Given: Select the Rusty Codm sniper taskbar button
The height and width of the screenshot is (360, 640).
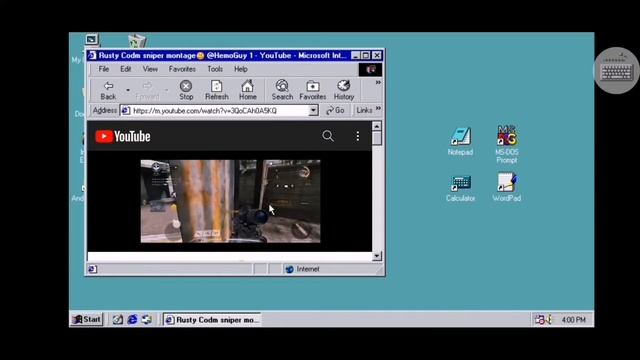Looking at the screenshot, I should click(212, 320).
